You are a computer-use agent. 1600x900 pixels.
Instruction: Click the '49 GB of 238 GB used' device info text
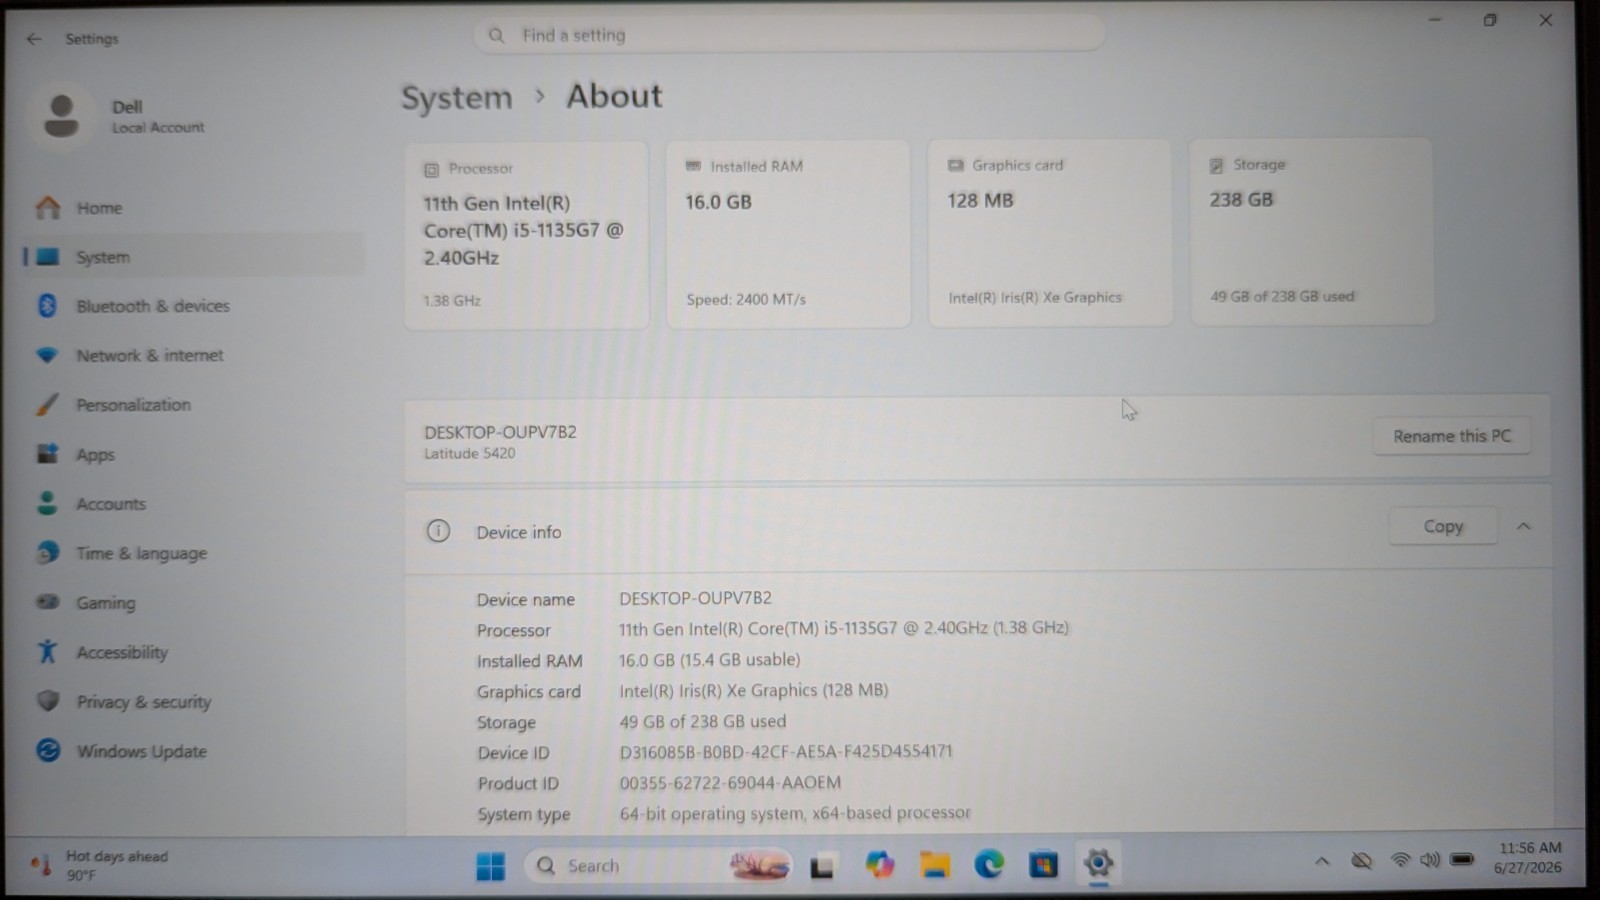702,721
